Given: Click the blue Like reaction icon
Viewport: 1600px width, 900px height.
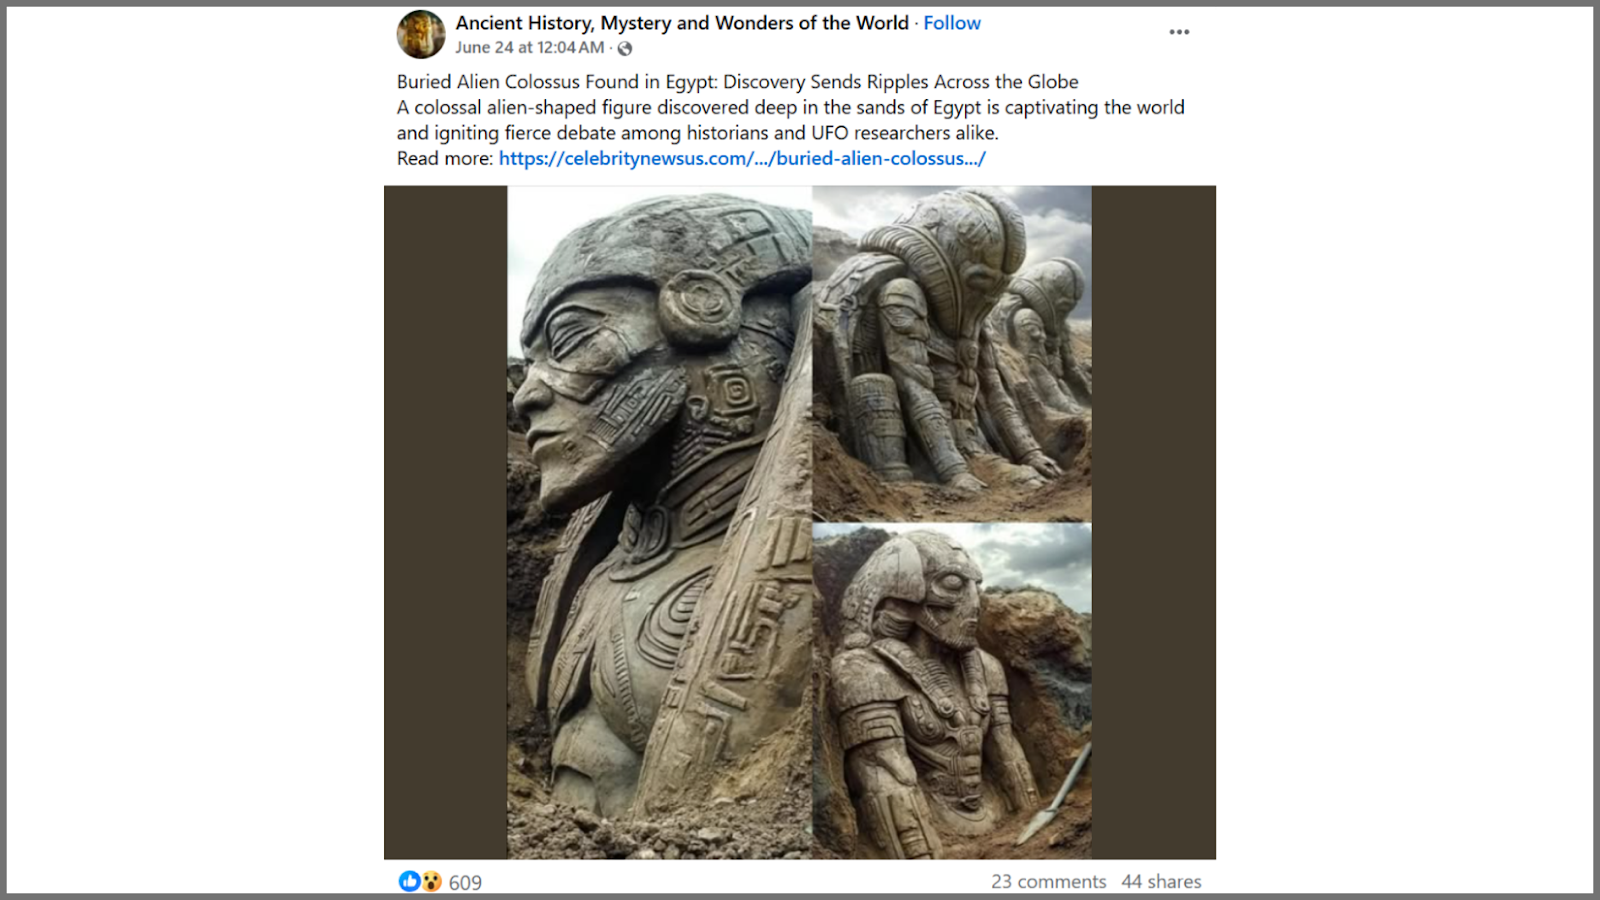Looking at the screenshot, I should pos(409,881).
